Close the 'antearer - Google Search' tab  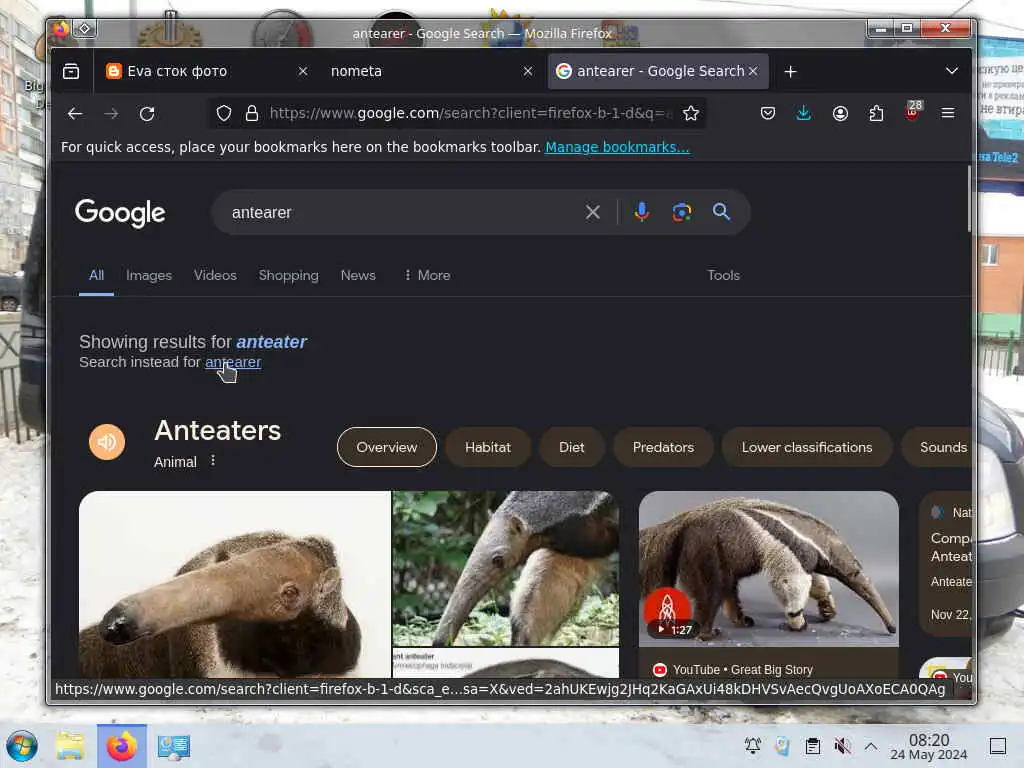tap(753, 71)
